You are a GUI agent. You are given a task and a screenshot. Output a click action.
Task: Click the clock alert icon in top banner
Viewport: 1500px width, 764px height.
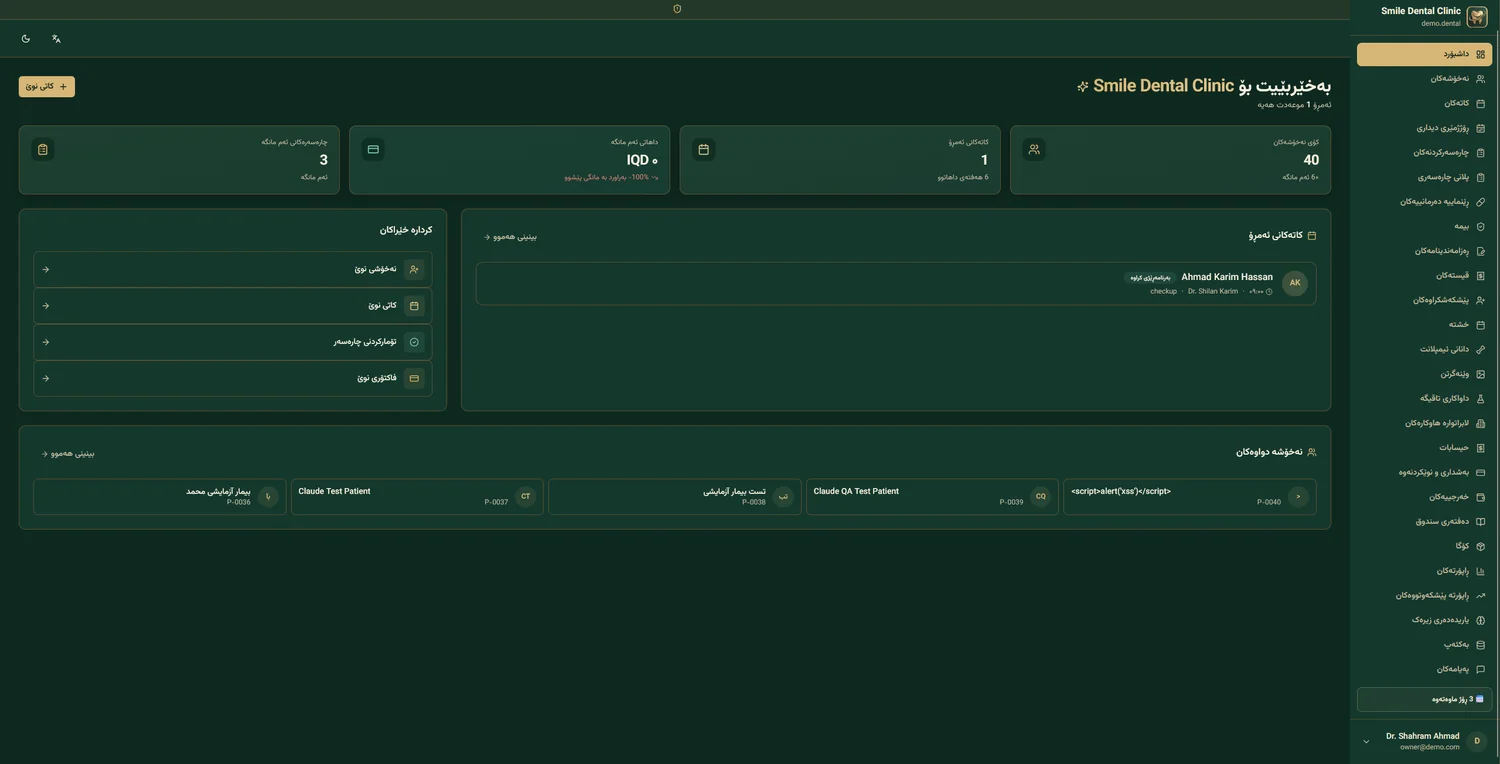(x=677, y=9)
